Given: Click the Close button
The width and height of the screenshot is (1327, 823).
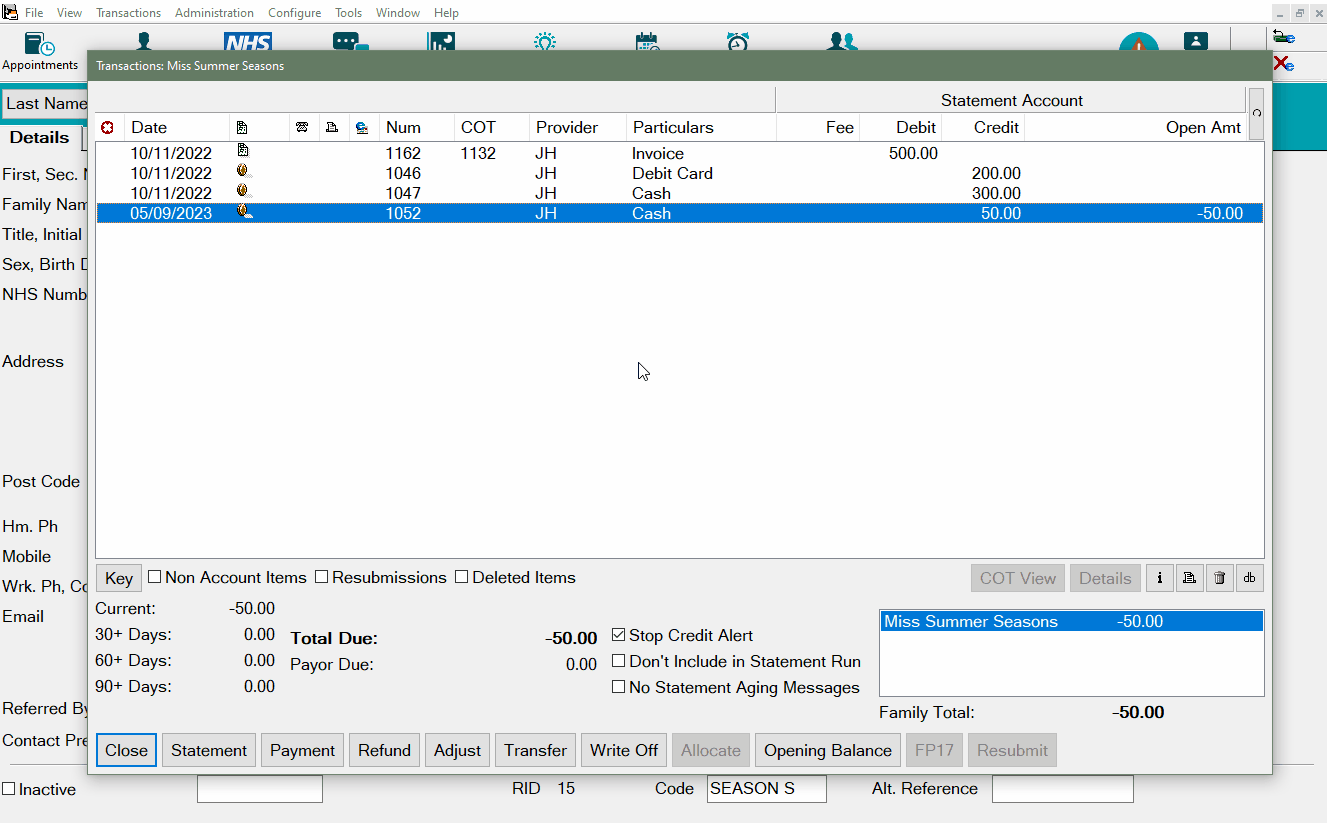Looking at the screenshot, I should point(126,750).
